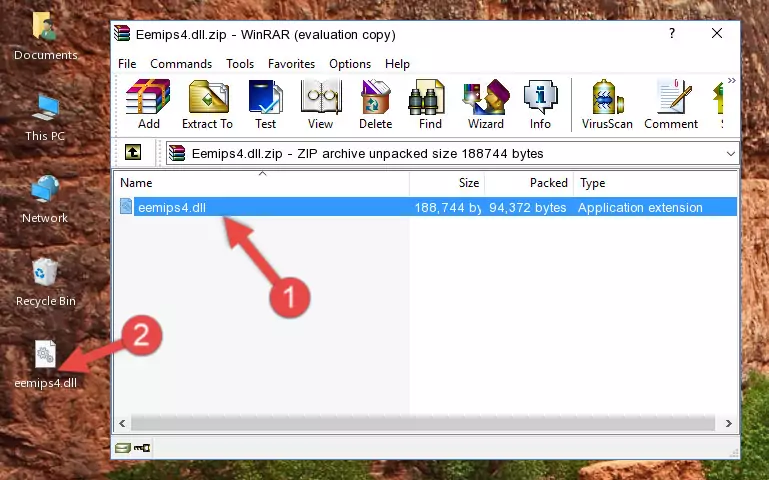Close the WinRAR window
Image resolution: width=769 pixels, height=480 pixels.
click(717, 33)
